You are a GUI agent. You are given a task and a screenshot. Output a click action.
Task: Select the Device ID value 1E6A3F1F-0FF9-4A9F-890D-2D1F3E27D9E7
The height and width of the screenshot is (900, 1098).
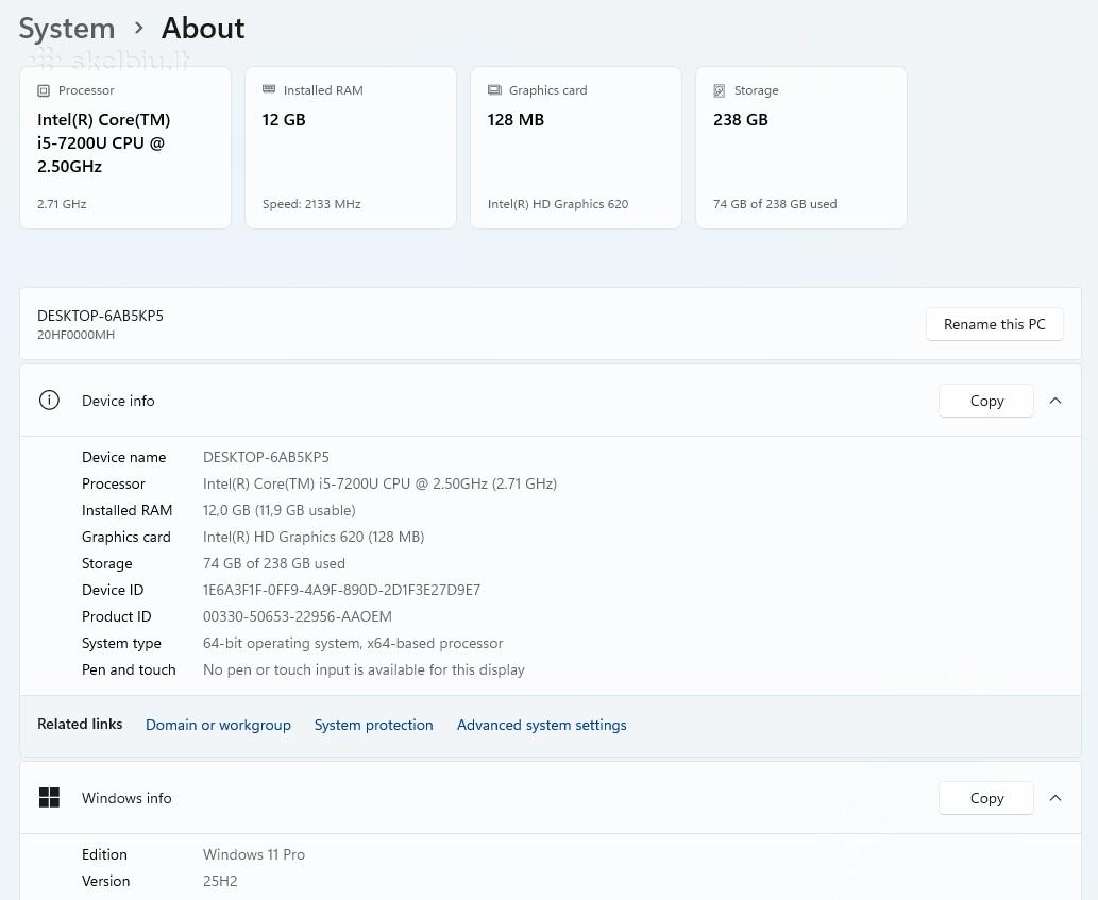[x=341, y=590]
